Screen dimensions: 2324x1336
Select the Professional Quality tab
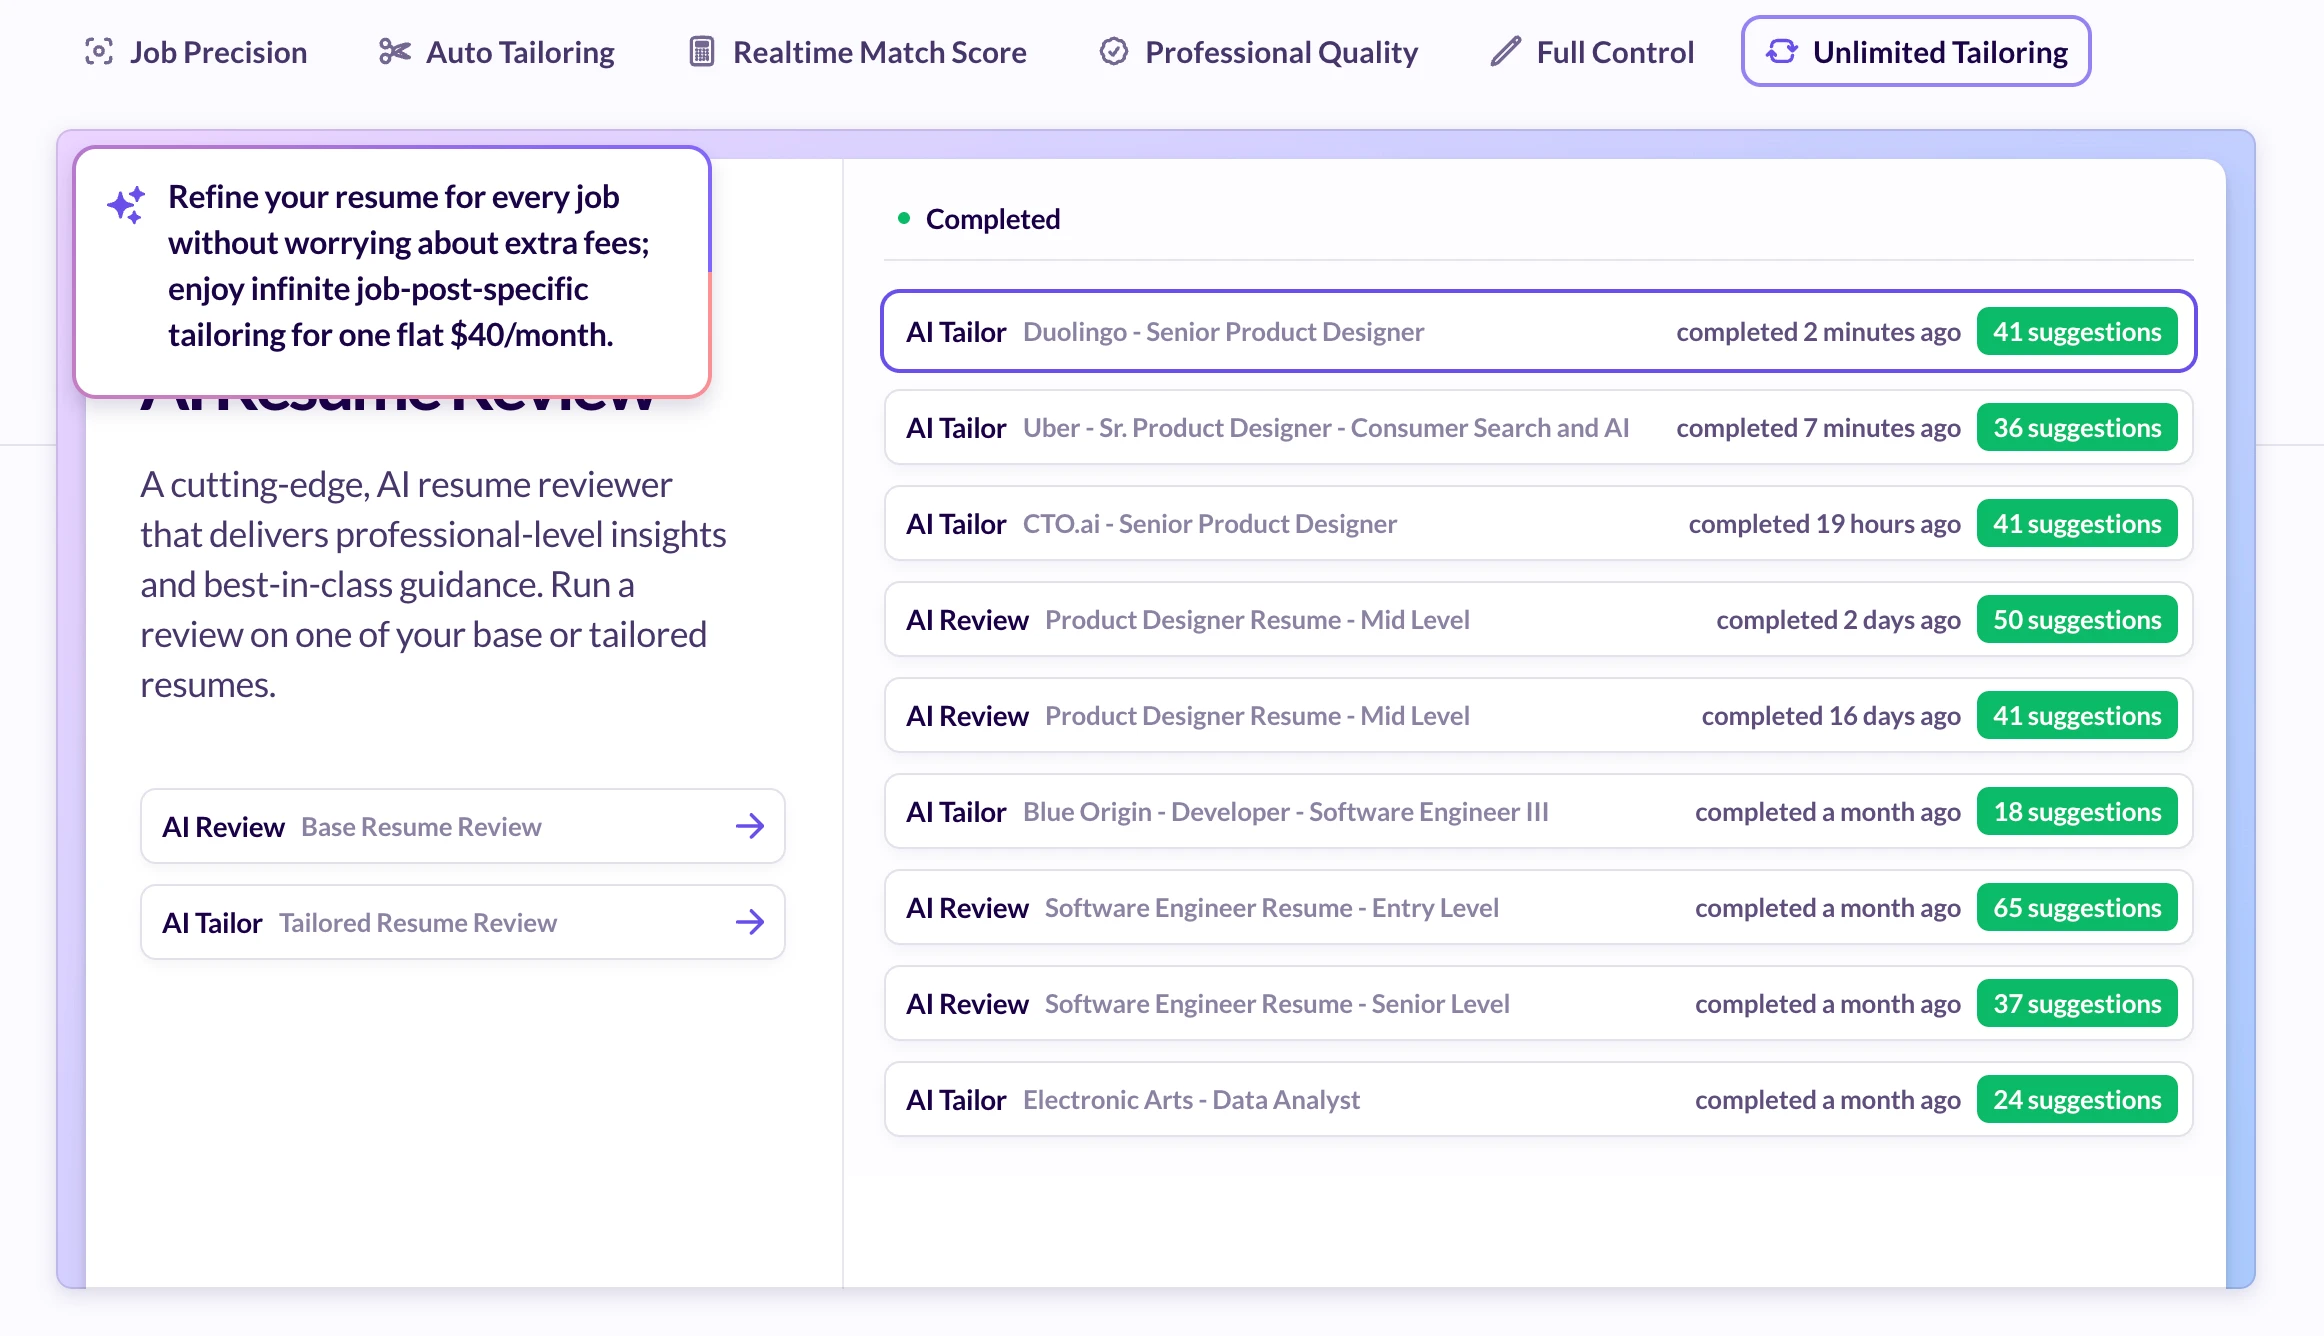(x=1281, y=52)
